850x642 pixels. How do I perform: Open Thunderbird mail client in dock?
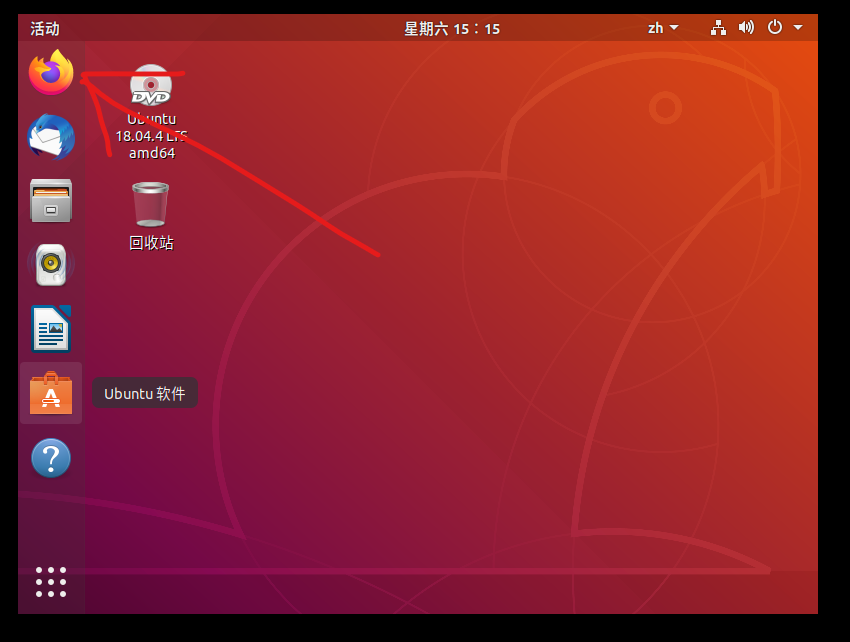51,137
